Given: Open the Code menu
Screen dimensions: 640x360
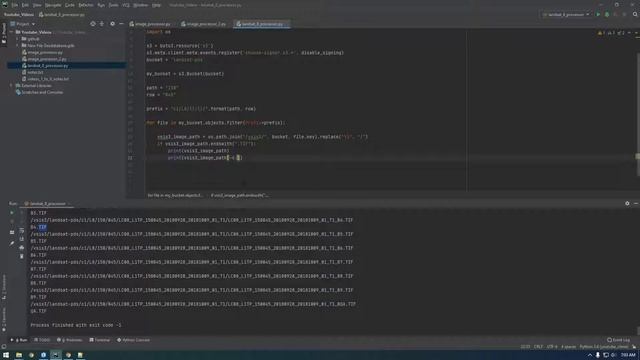Looking at the screenshot, I should coord(70,5).
